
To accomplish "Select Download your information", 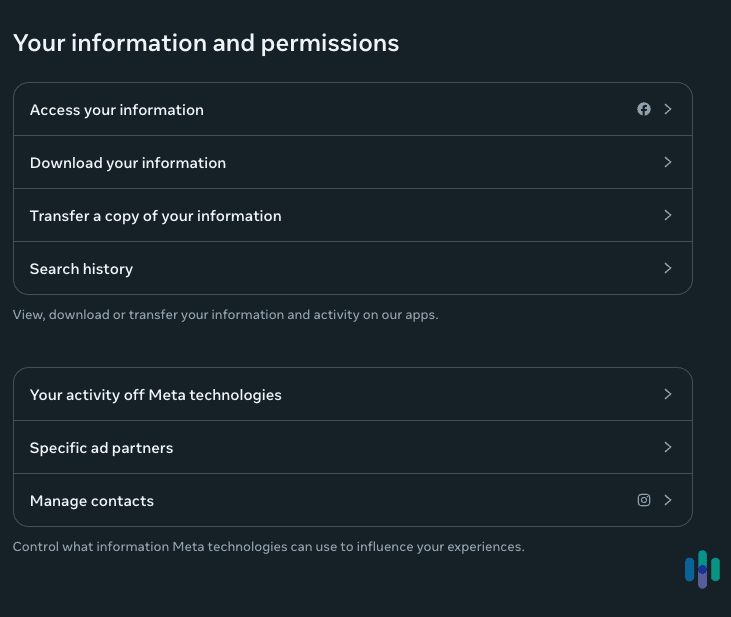I will [128, 163].
